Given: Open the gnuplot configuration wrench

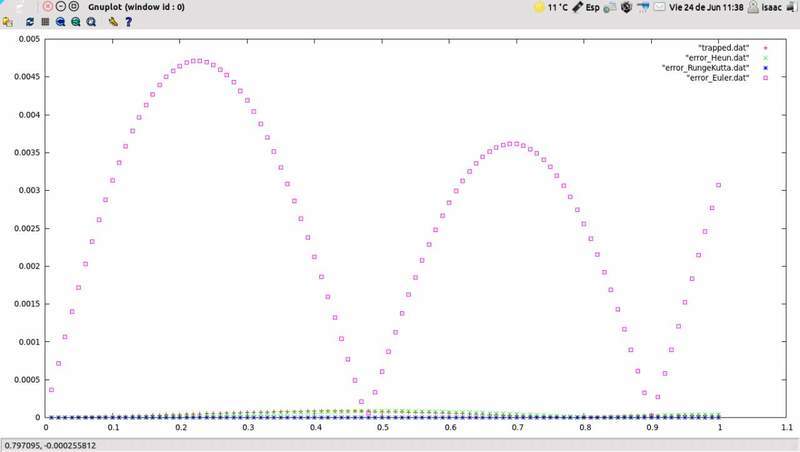Looking at the screenshot, I should [x=114, y=21].
